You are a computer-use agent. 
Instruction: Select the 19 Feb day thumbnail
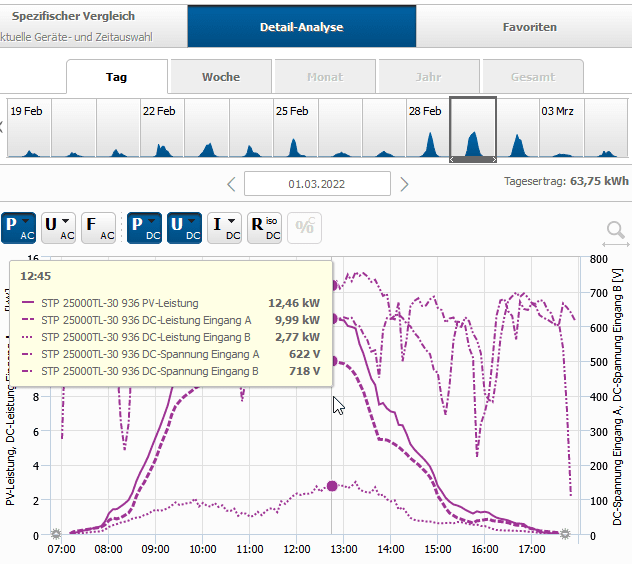click(29, 127)
